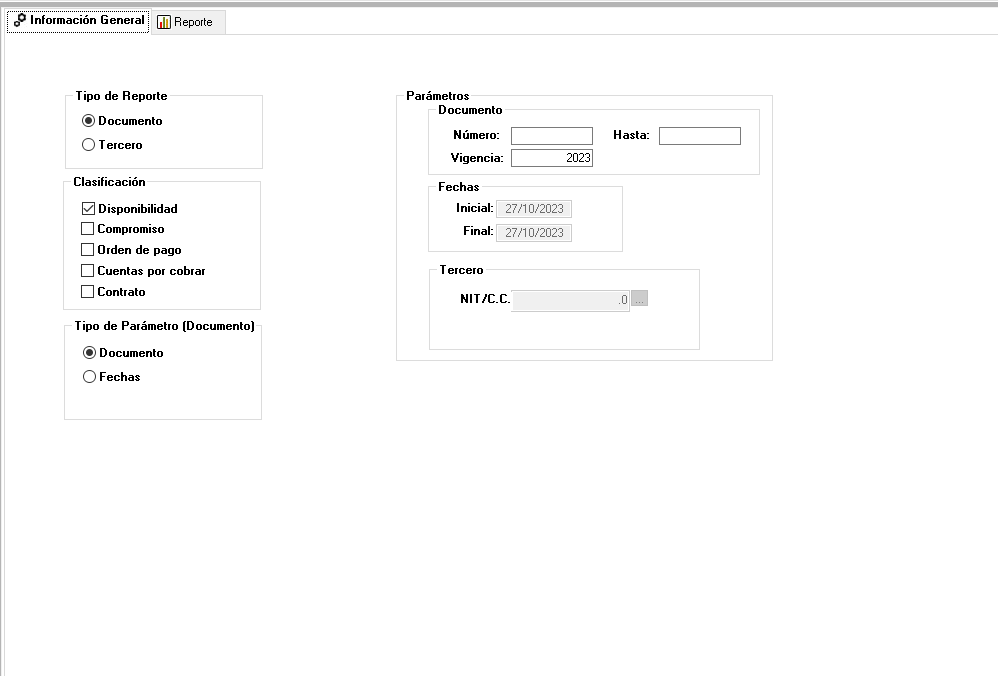
Task: Switch to the Reporte tab
Action: click(x=189, y=22)
